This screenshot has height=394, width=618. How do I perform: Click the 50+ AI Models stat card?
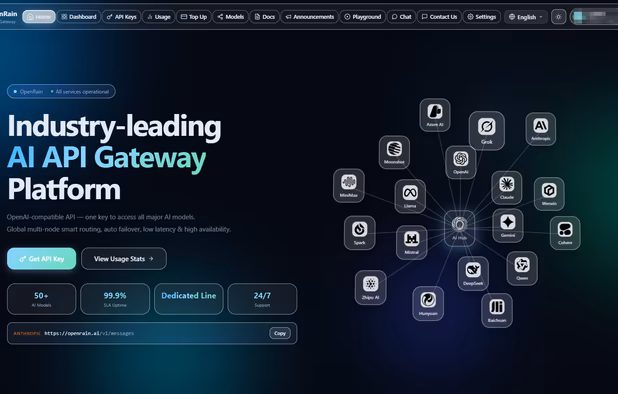pos(41,299)
